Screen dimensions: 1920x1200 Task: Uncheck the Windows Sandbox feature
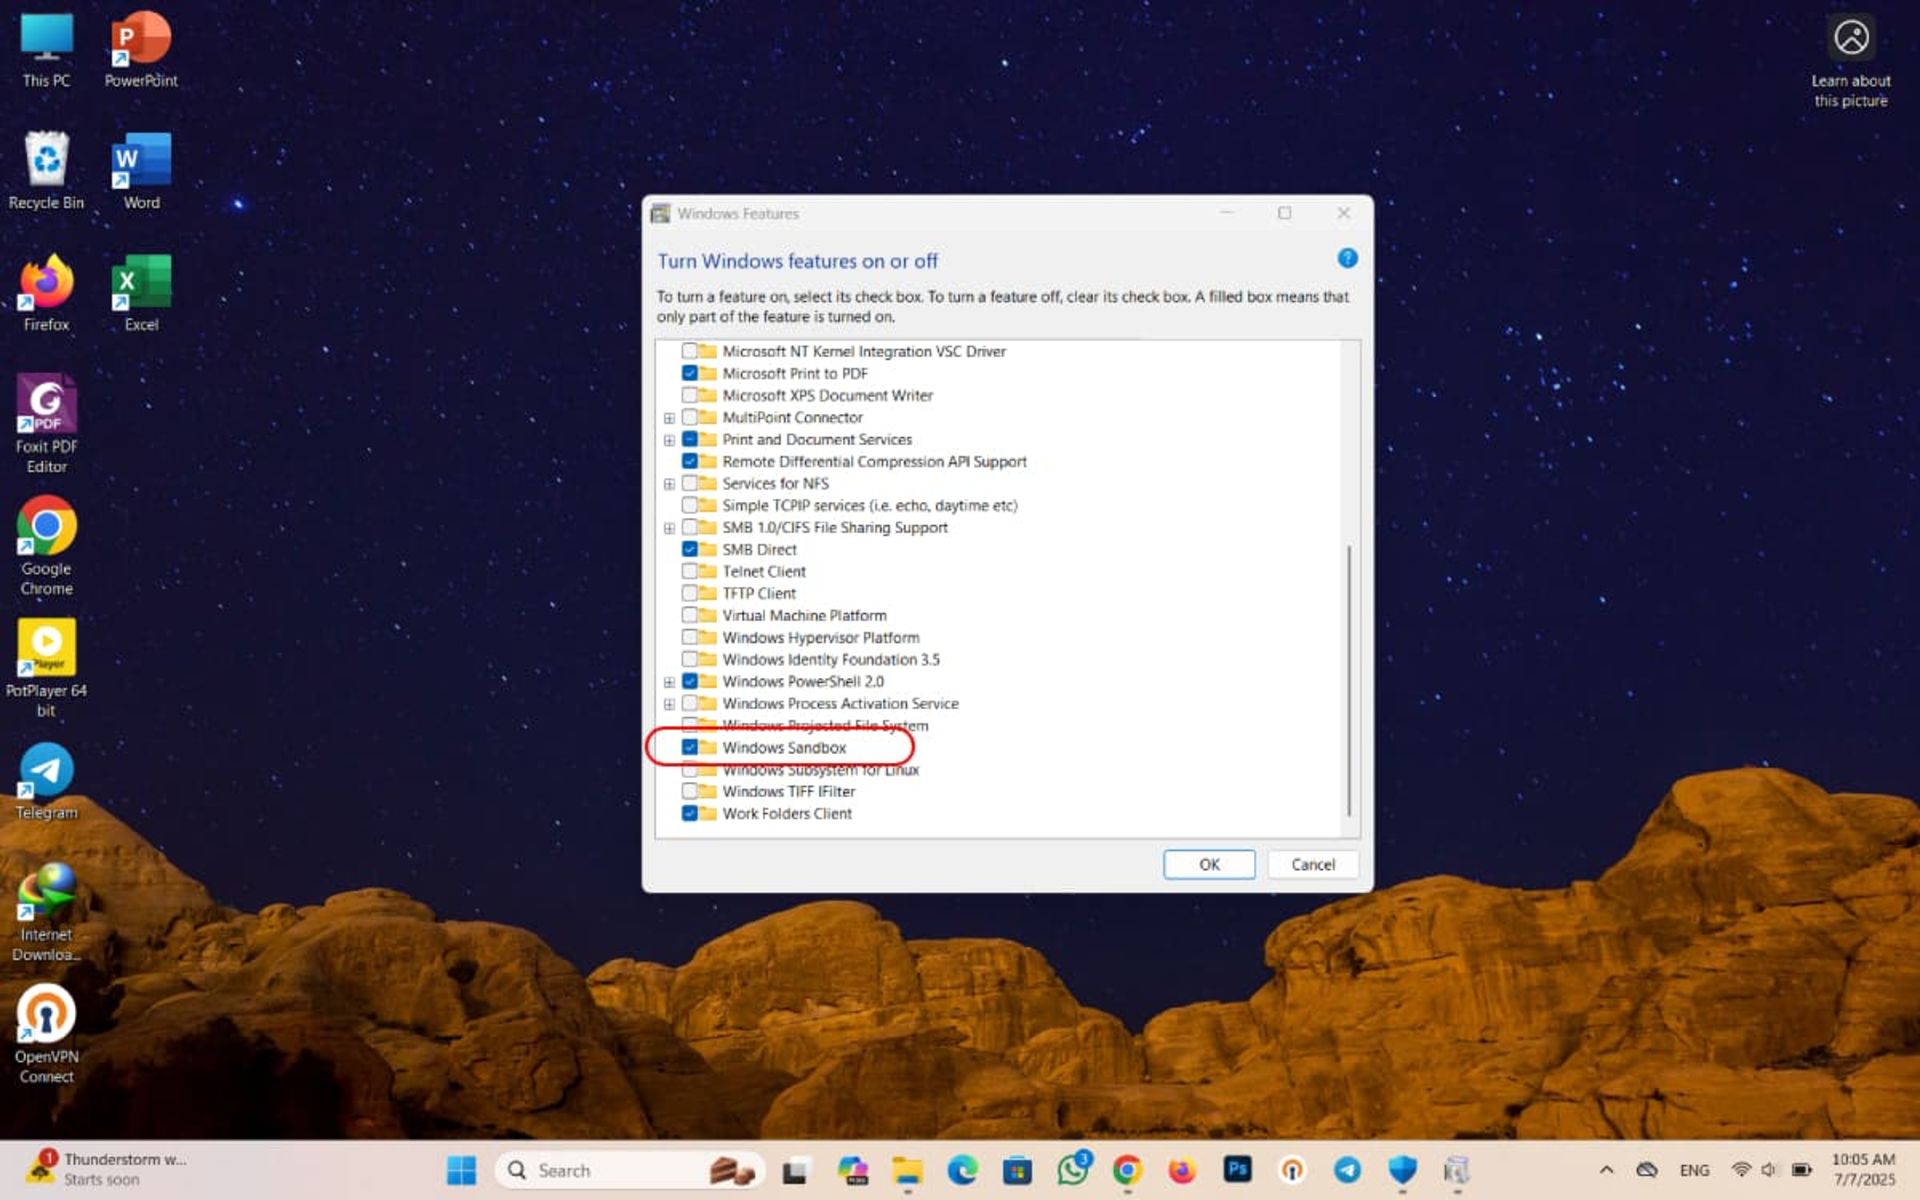point(691,747)
